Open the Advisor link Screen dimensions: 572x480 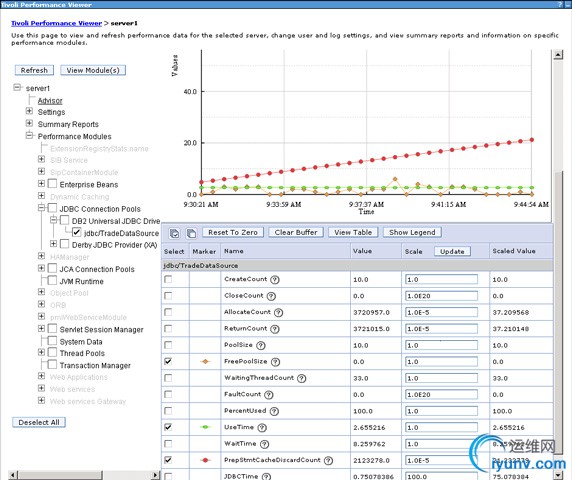(x=50, y=100)
